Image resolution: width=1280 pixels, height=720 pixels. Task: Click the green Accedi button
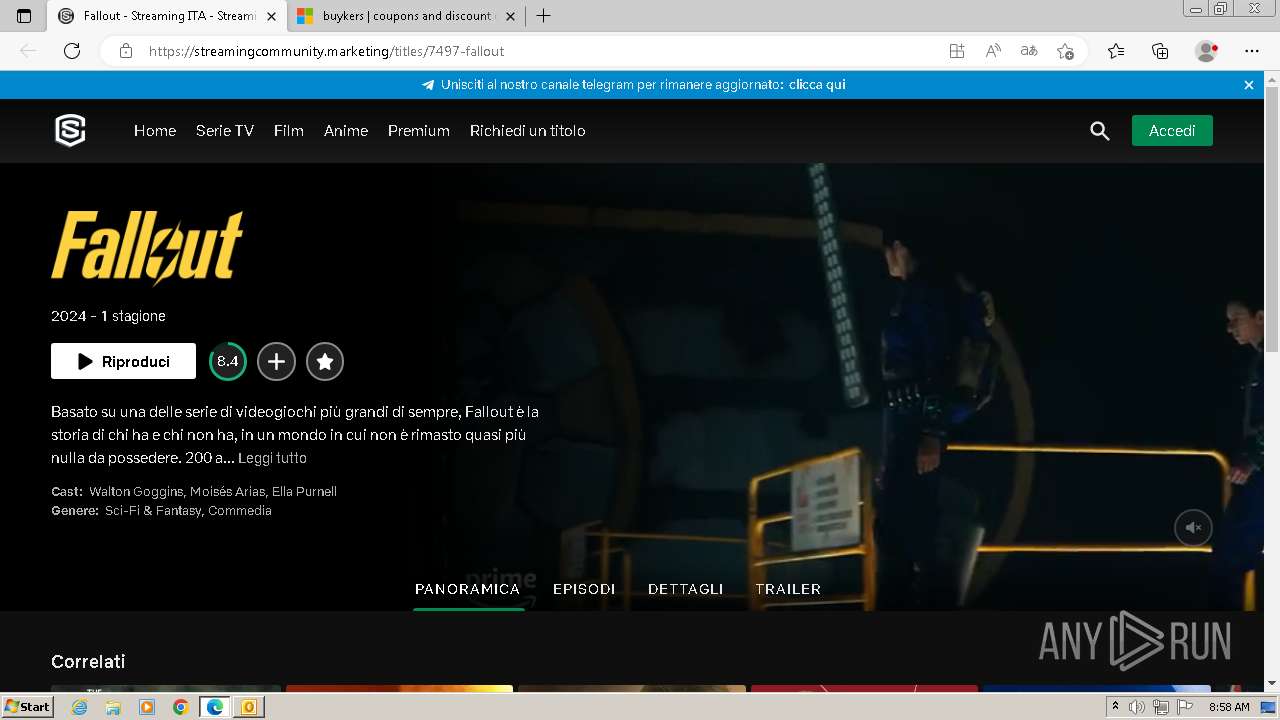(1172, 131)
